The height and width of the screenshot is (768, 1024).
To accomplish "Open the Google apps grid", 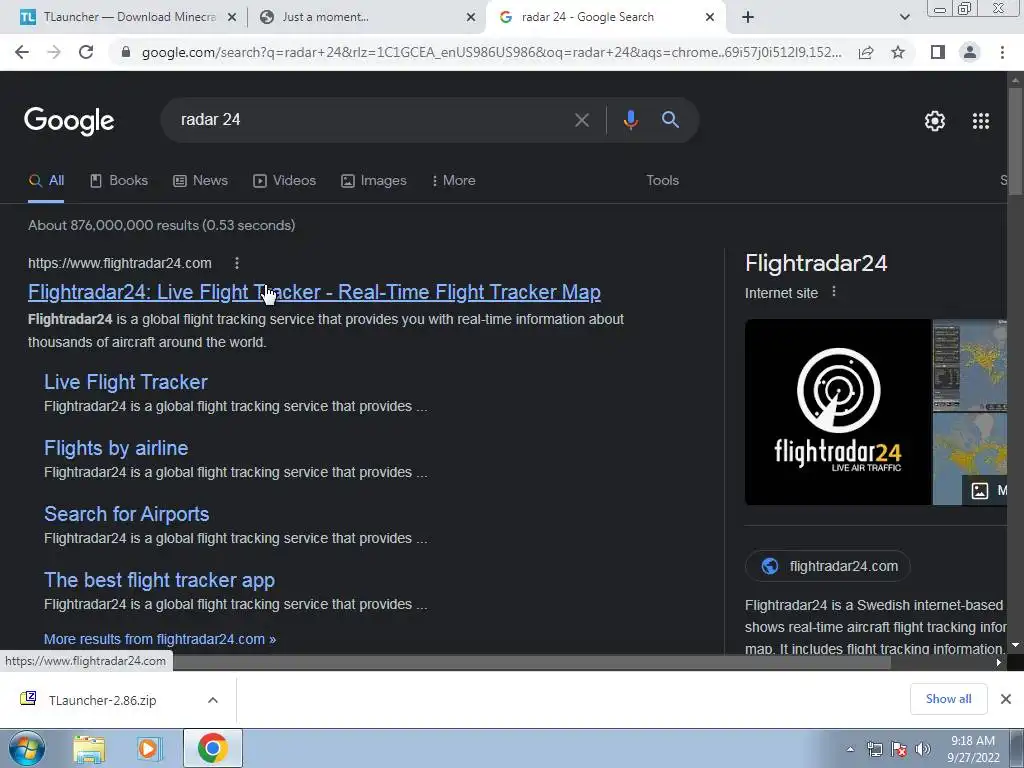I will pos(981,121).
